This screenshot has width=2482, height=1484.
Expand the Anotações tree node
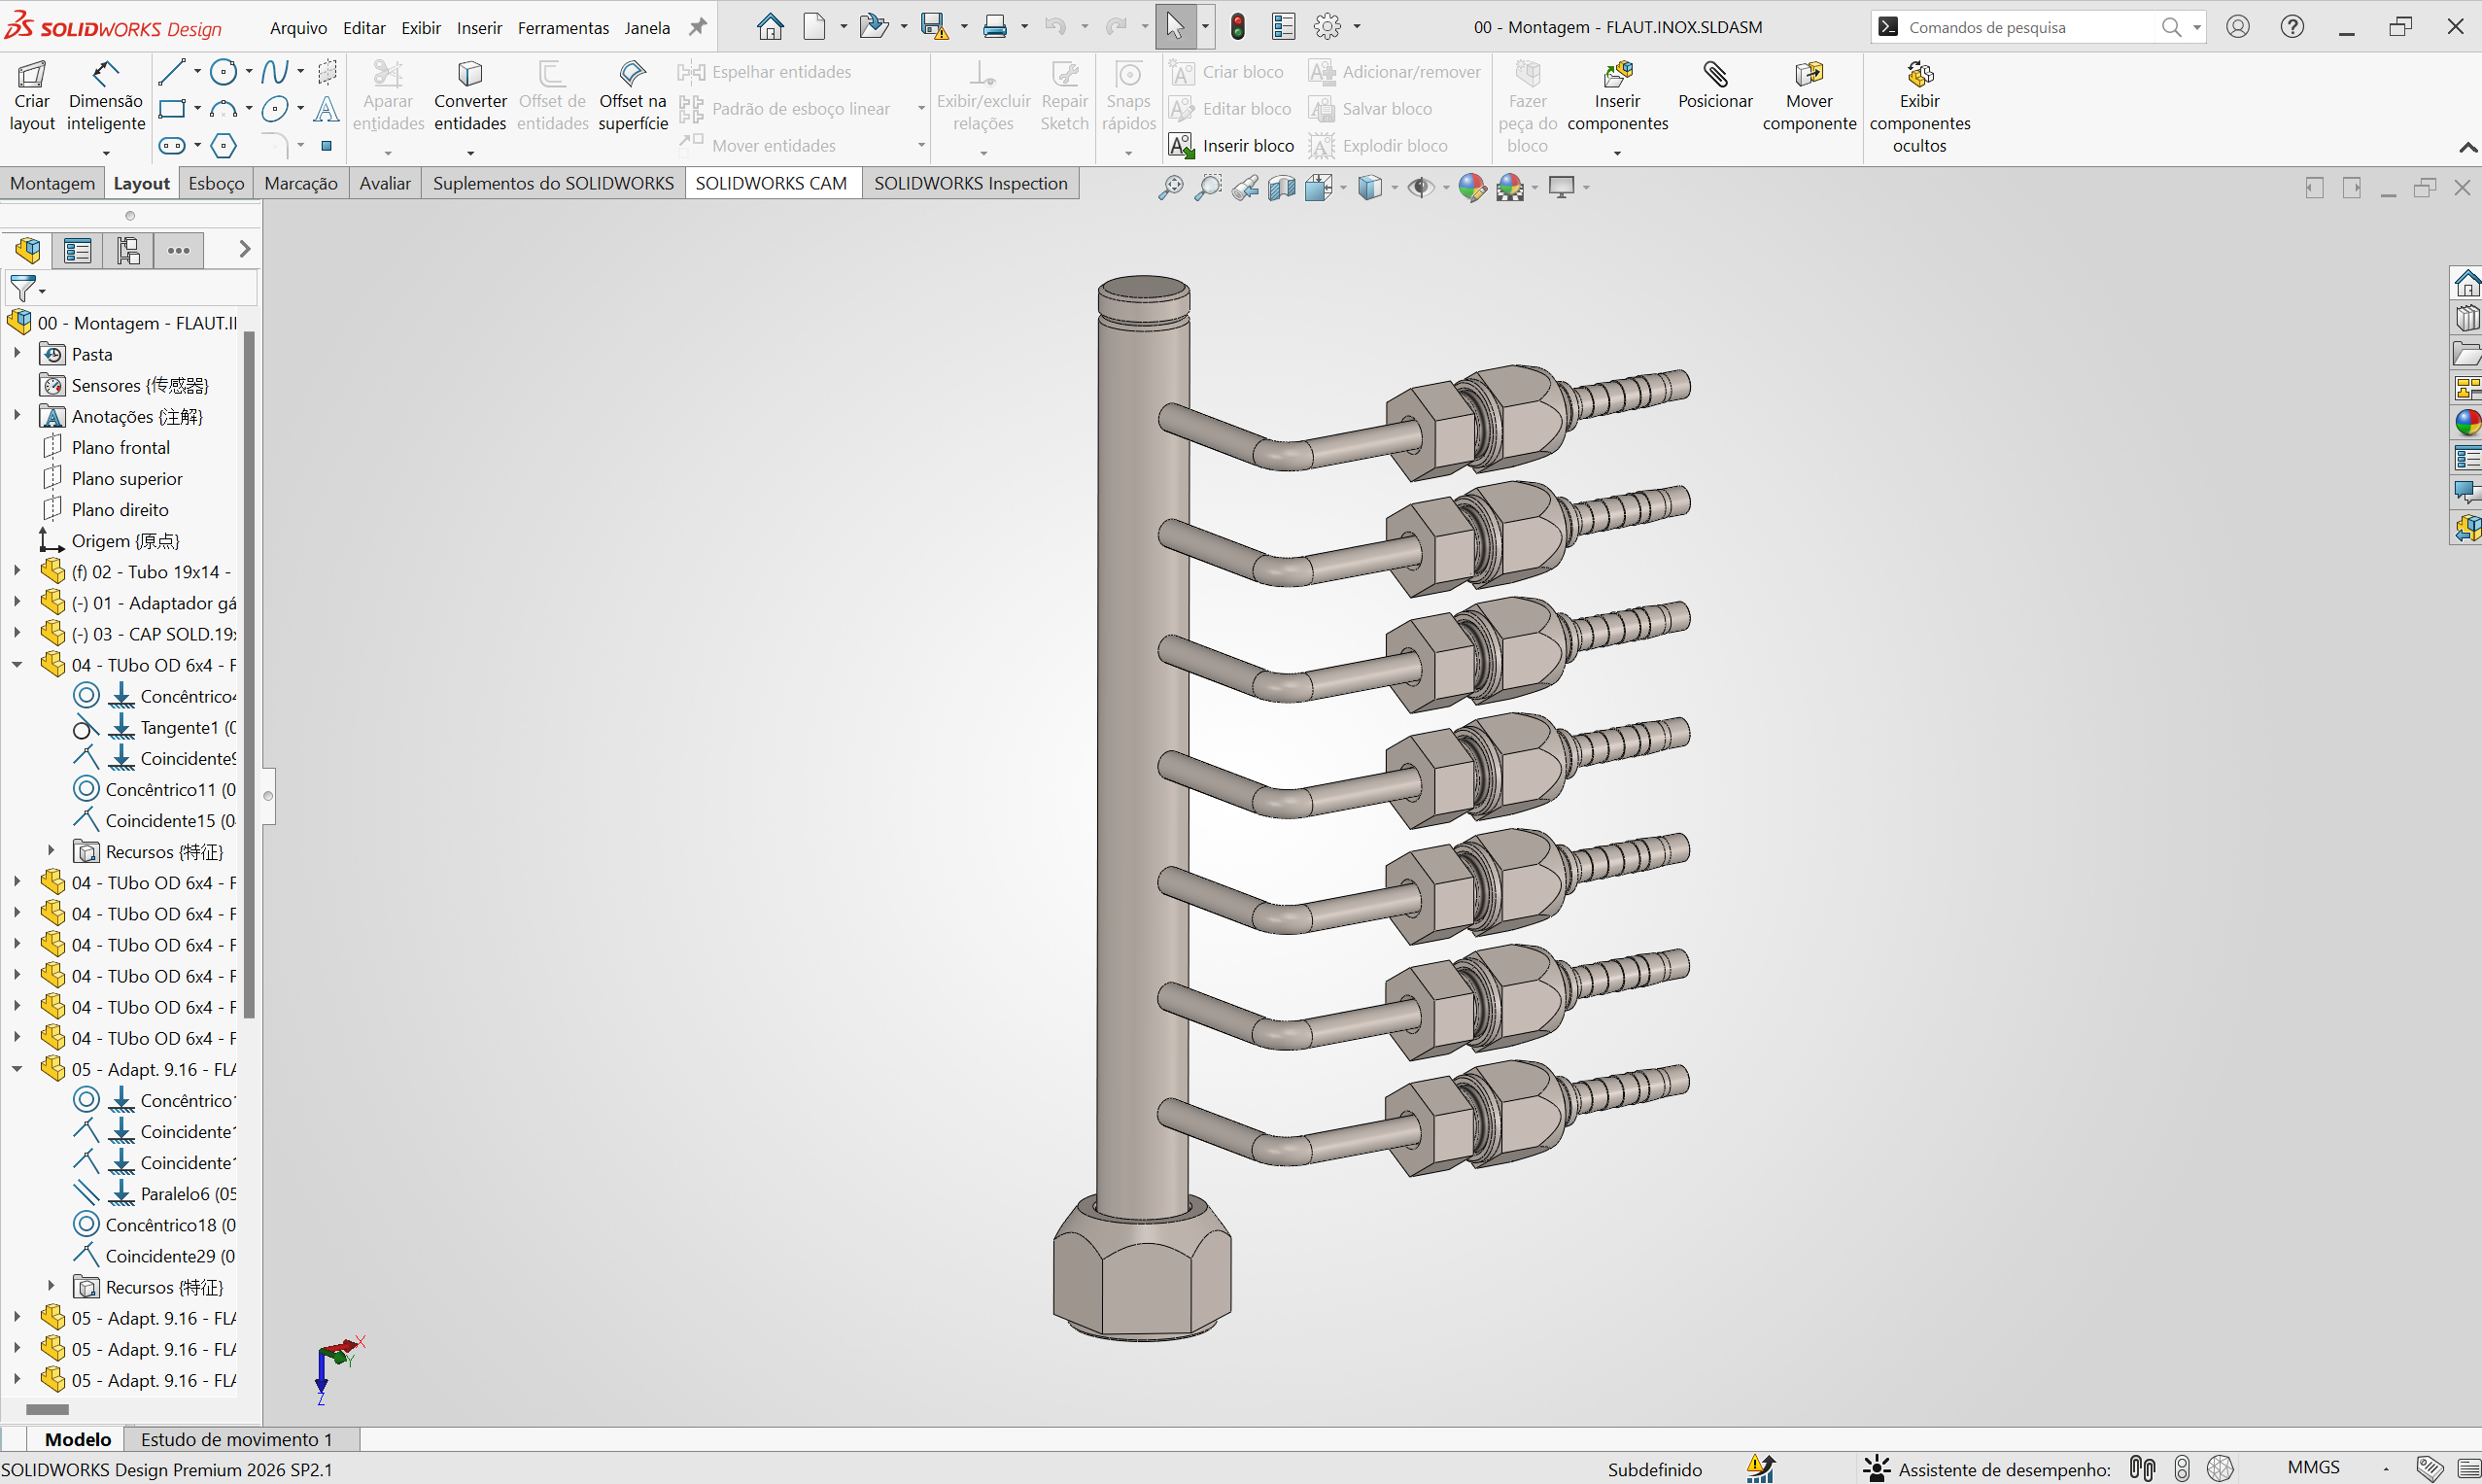click(x=17, y=415)
